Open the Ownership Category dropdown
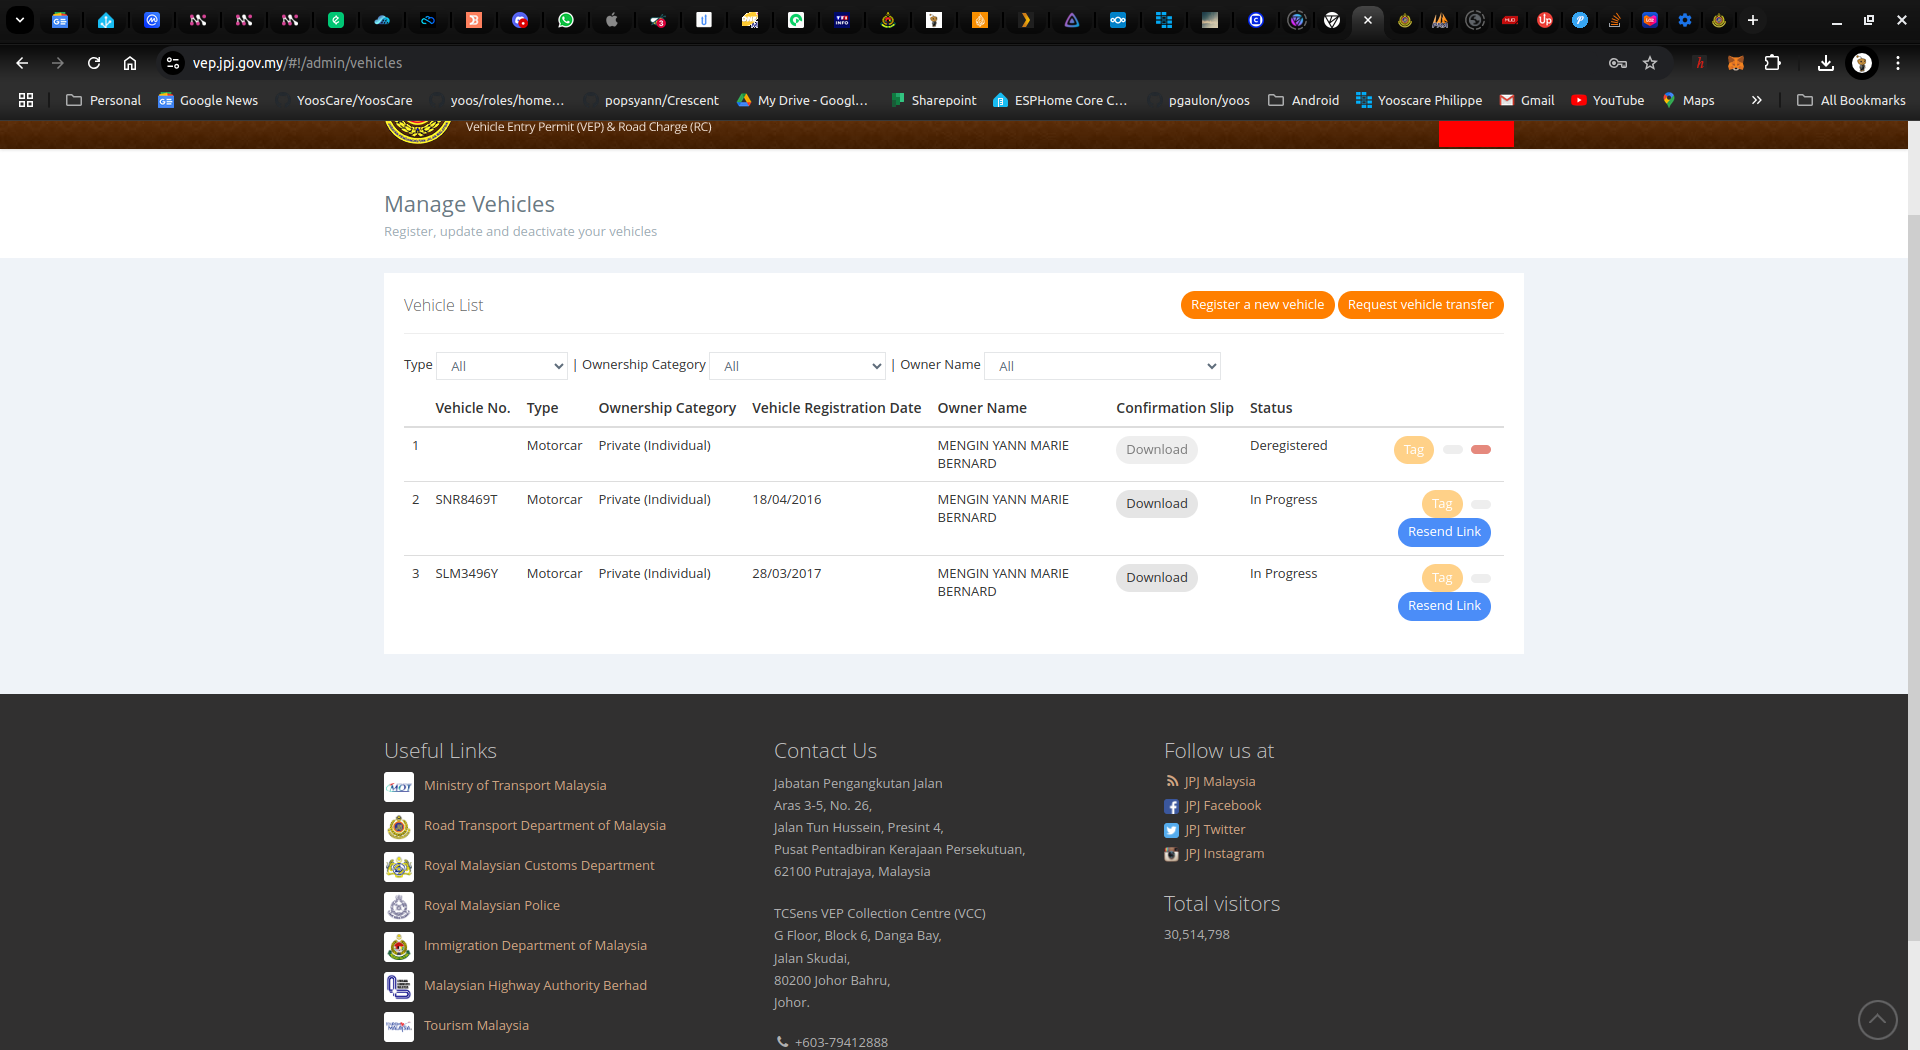 (x=797, y=366)
